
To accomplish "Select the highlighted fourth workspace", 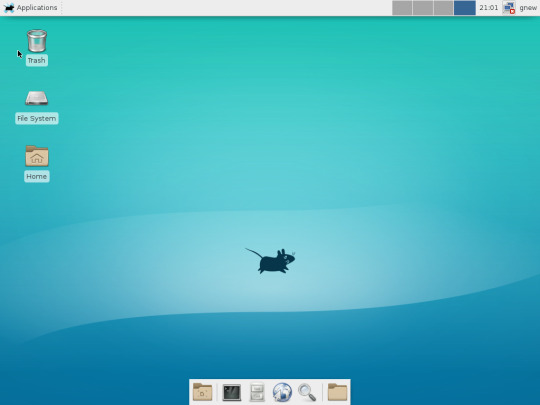I will click(x=465, y=8).
